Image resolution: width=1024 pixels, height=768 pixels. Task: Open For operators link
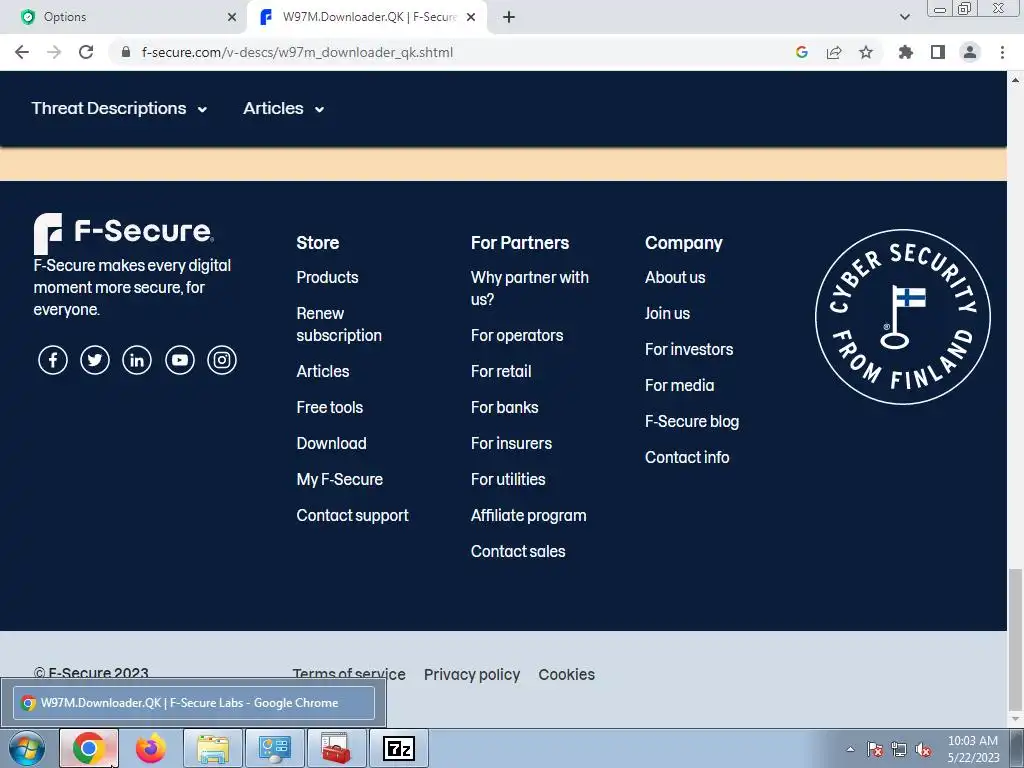517,336
